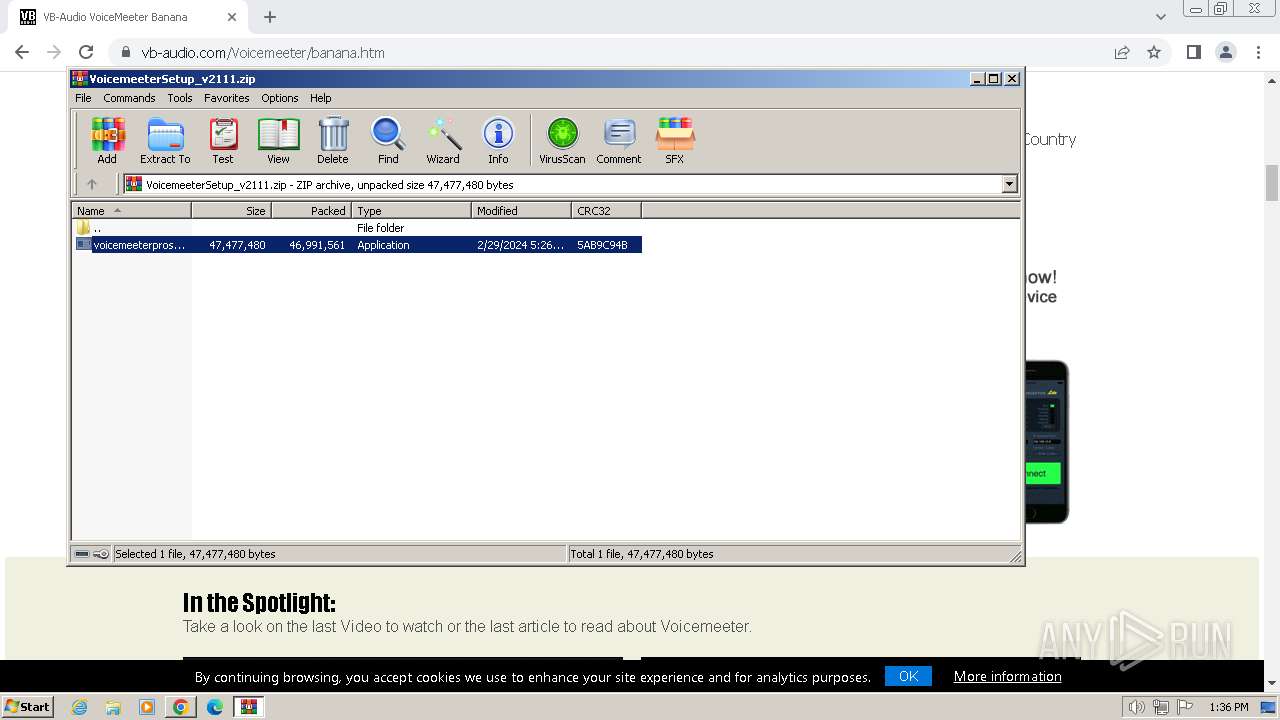
Task: Click OK on the cookie banner
Action: [x=908, y=676]
